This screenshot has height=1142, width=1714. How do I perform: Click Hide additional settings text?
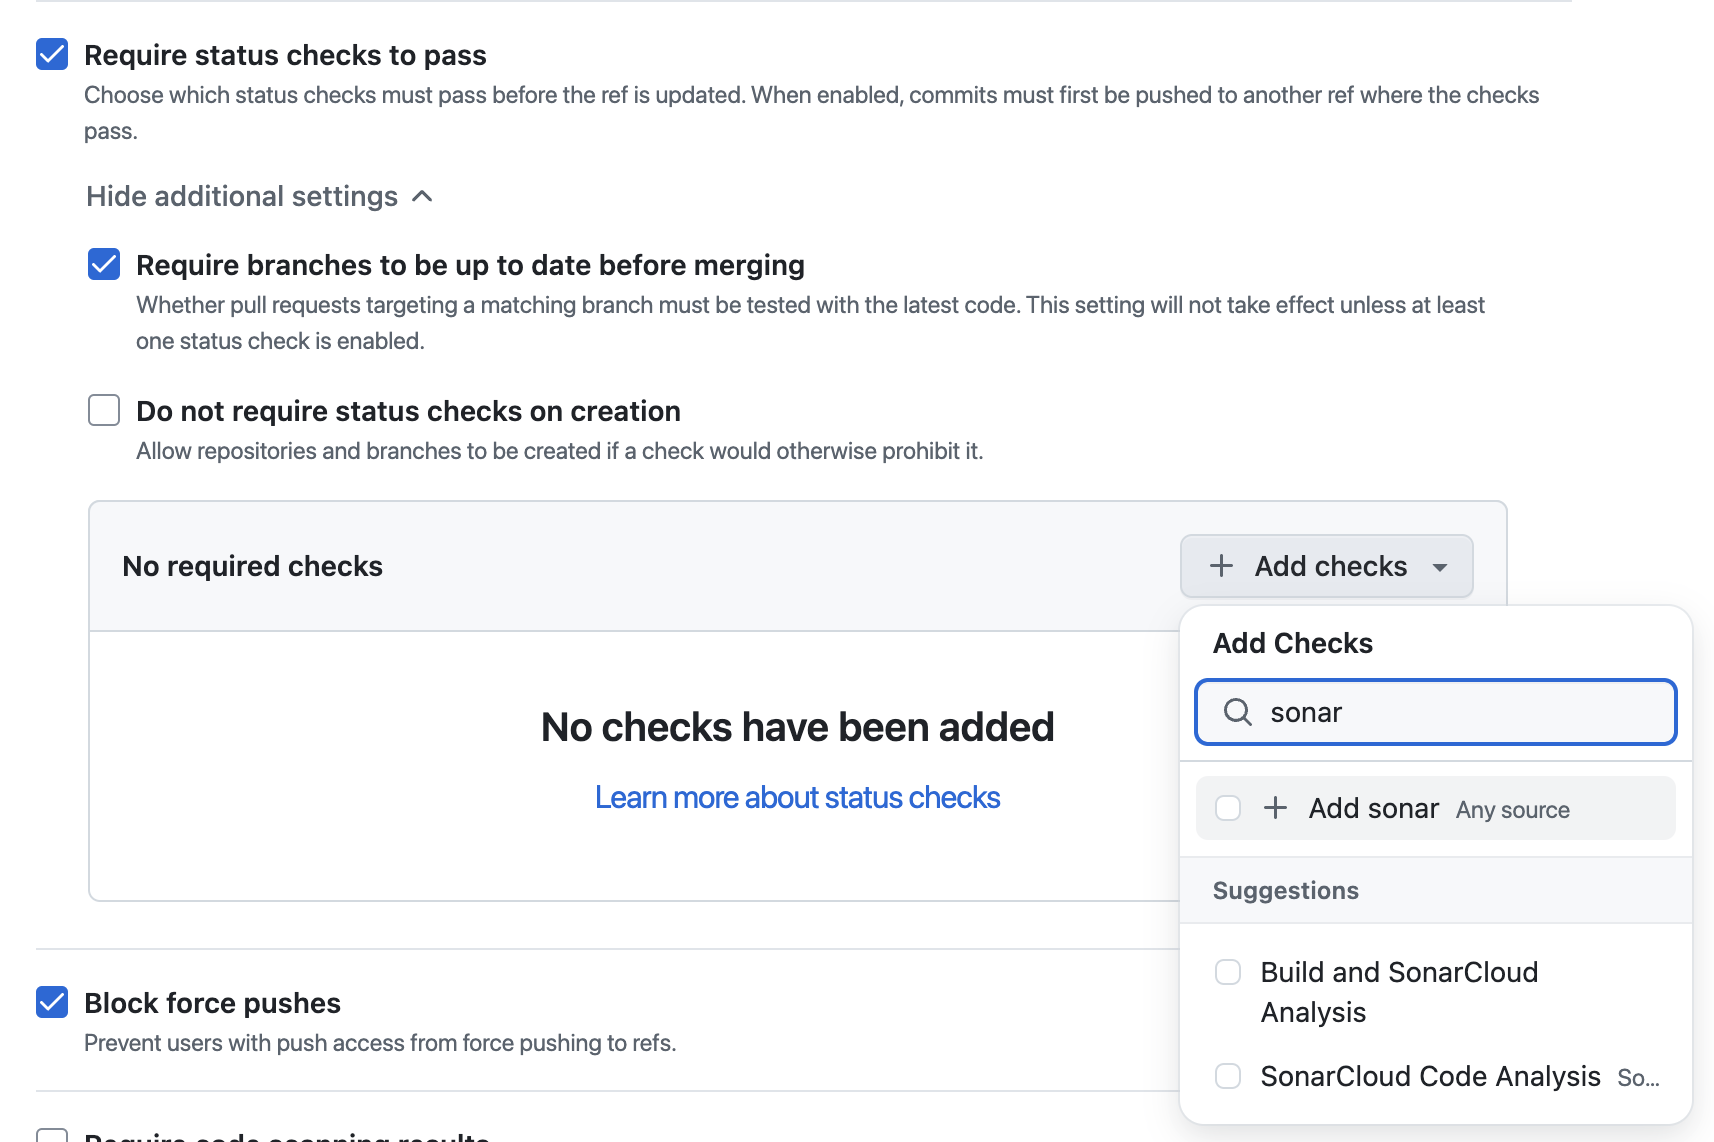pyautogui.click(x=242, y=196)
